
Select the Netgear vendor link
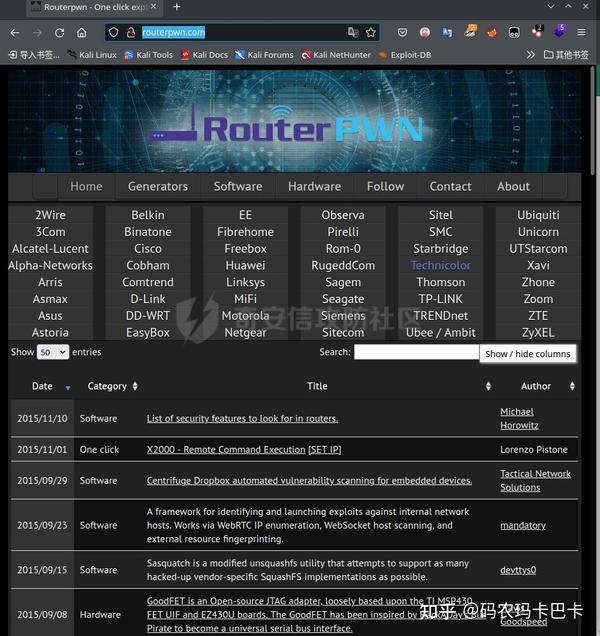click(x=245, y=333)
